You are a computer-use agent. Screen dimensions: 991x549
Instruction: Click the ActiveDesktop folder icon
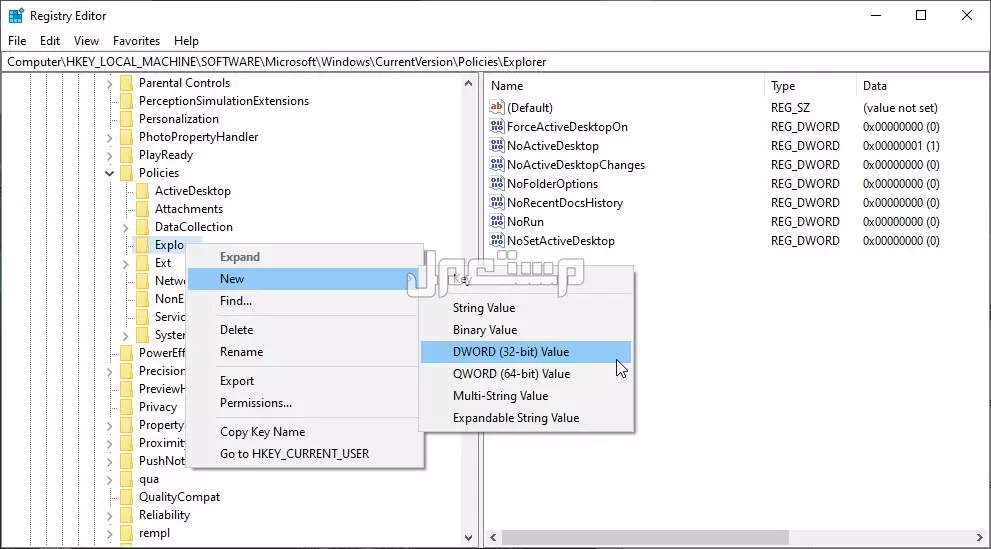coord(143,191)
